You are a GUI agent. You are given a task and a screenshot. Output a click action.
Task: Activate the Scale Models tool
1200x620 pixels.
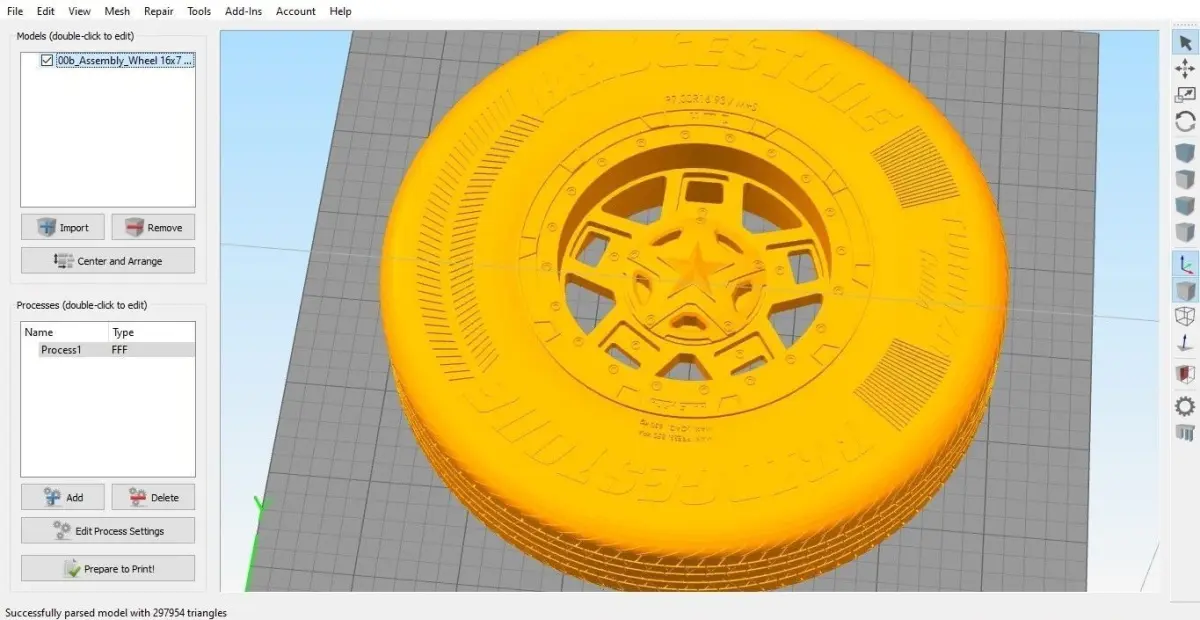point(1185,94)
